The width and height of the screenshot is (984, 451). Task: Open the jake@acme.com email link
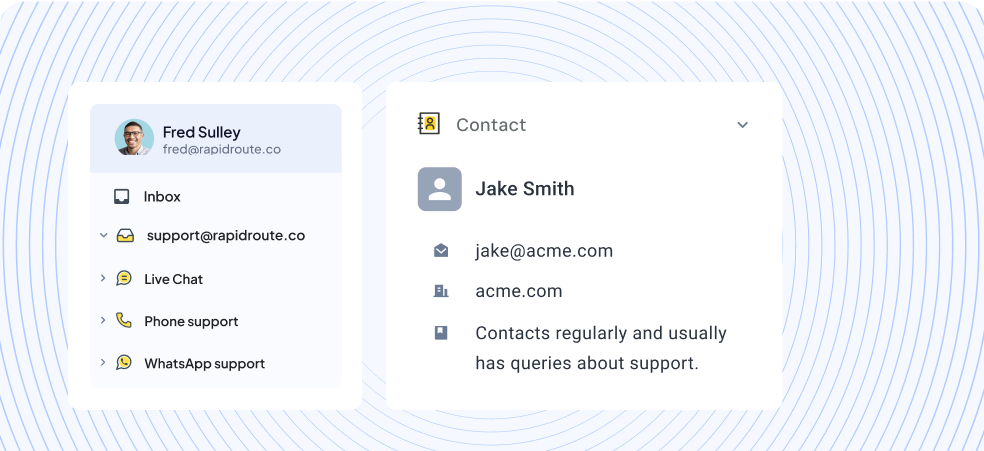point(544,251)
